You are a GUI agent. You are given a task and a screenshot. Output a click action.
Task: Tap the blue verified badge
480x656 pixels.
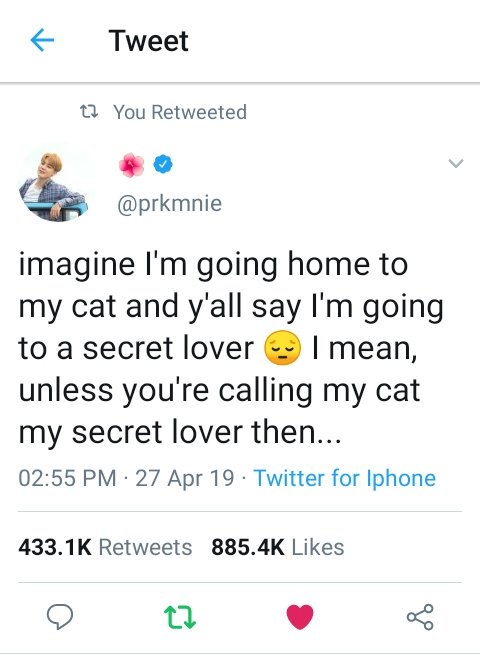(163, 164)
